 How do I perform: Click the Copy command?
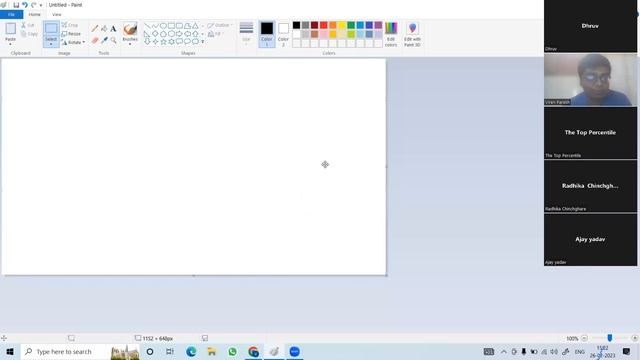pos(29,34)
